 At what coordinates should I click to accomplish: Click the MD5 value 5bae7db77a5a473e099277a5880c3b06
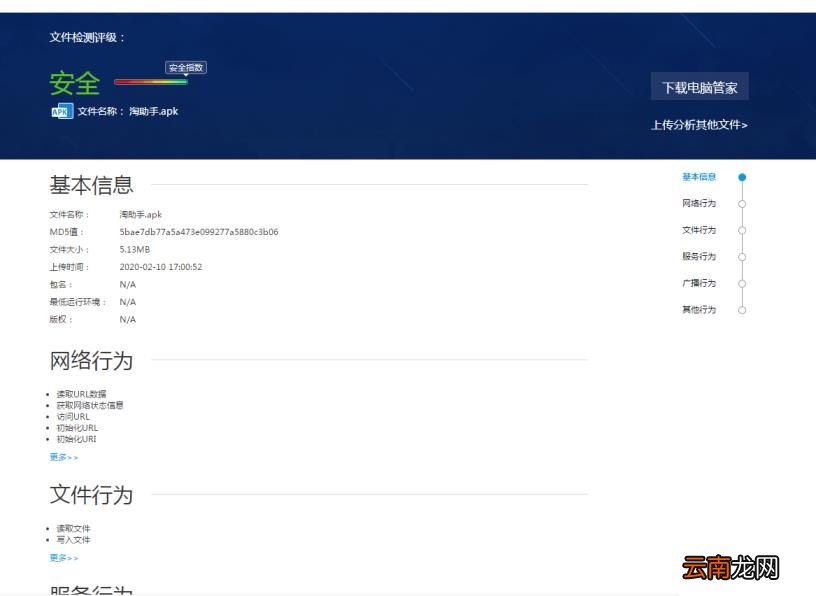pos(199,232)
